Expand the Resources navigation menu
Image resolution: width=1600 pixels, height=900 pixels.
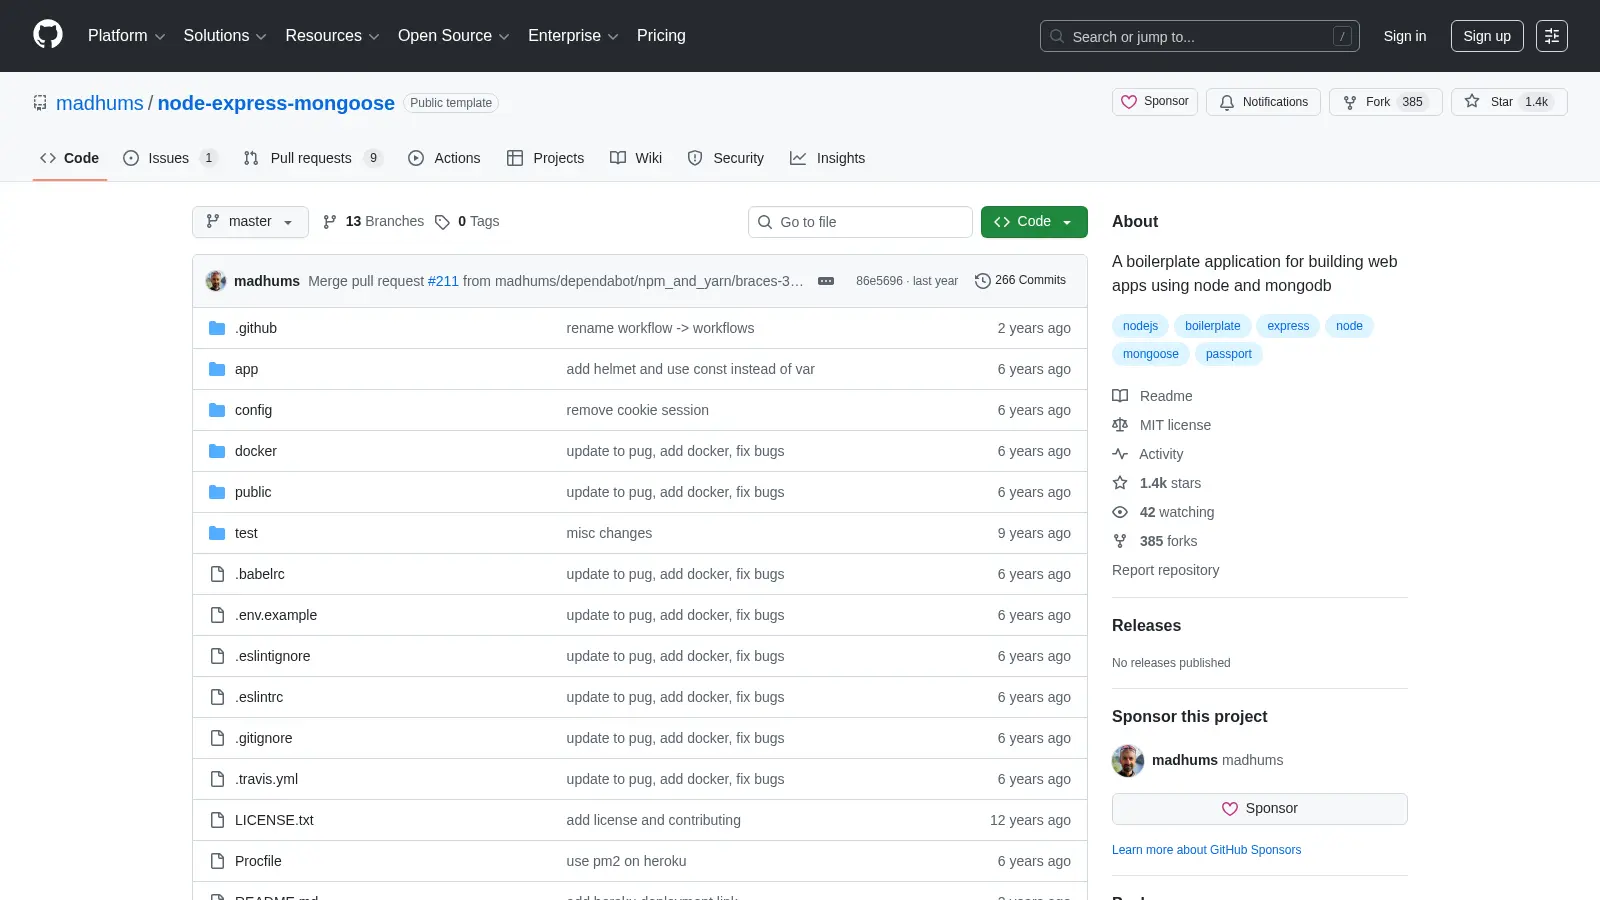point(332,36)
